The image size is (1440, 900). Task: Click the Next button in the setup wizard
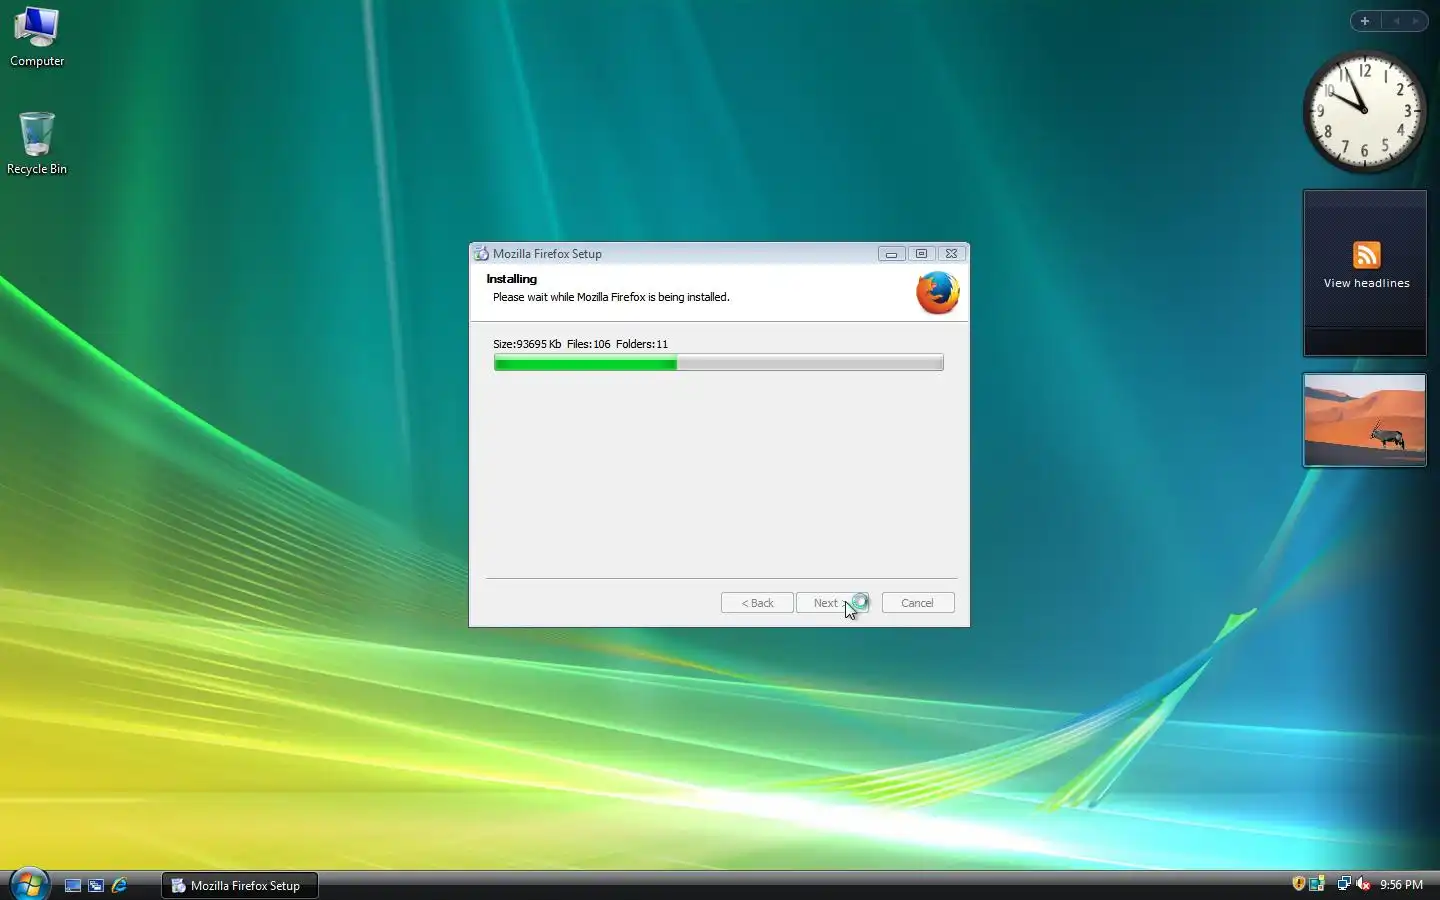pyautogui.click(x=832, y=603)
